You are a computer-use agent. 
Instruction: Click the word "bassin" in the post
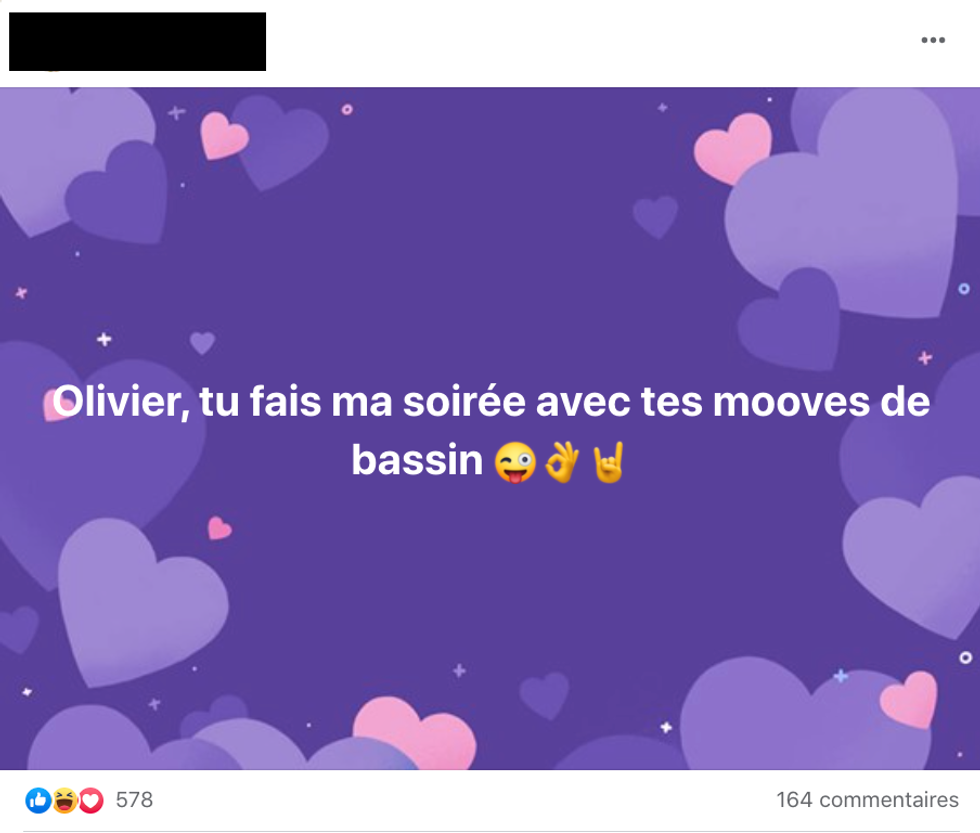point(417,461)
